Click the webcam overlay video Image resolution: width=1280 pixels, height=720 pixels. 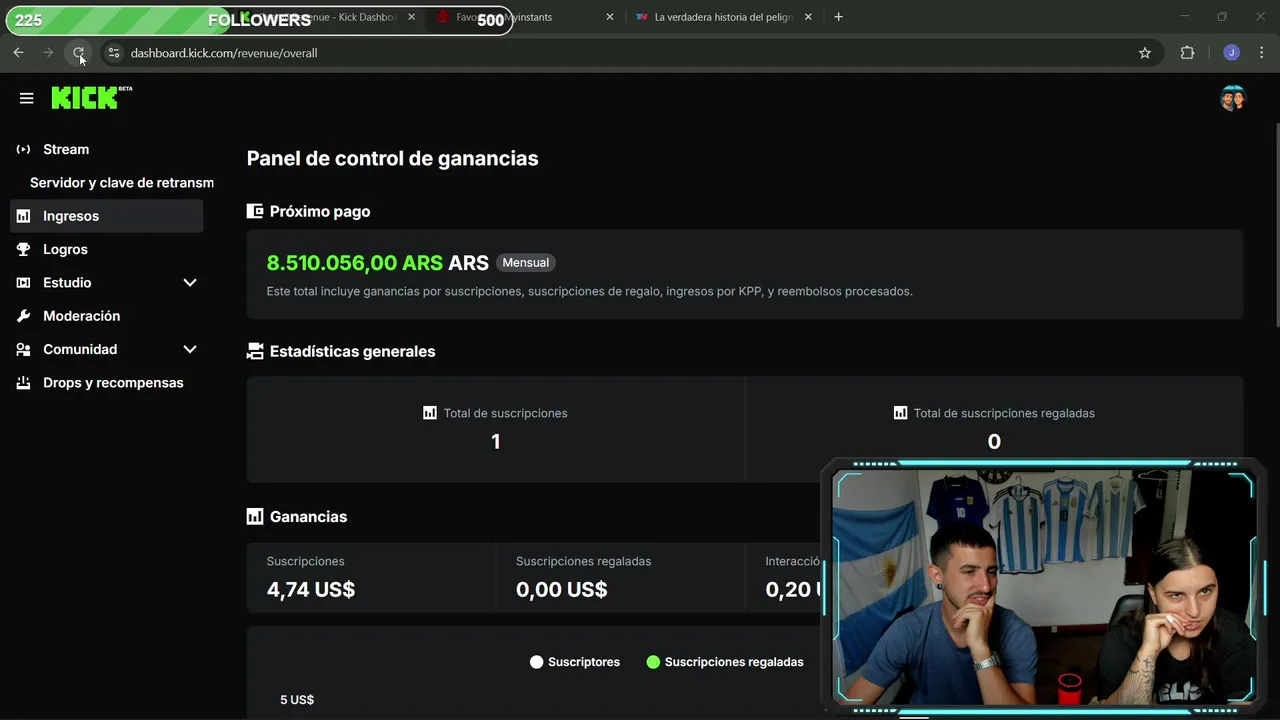[1044, 586]
